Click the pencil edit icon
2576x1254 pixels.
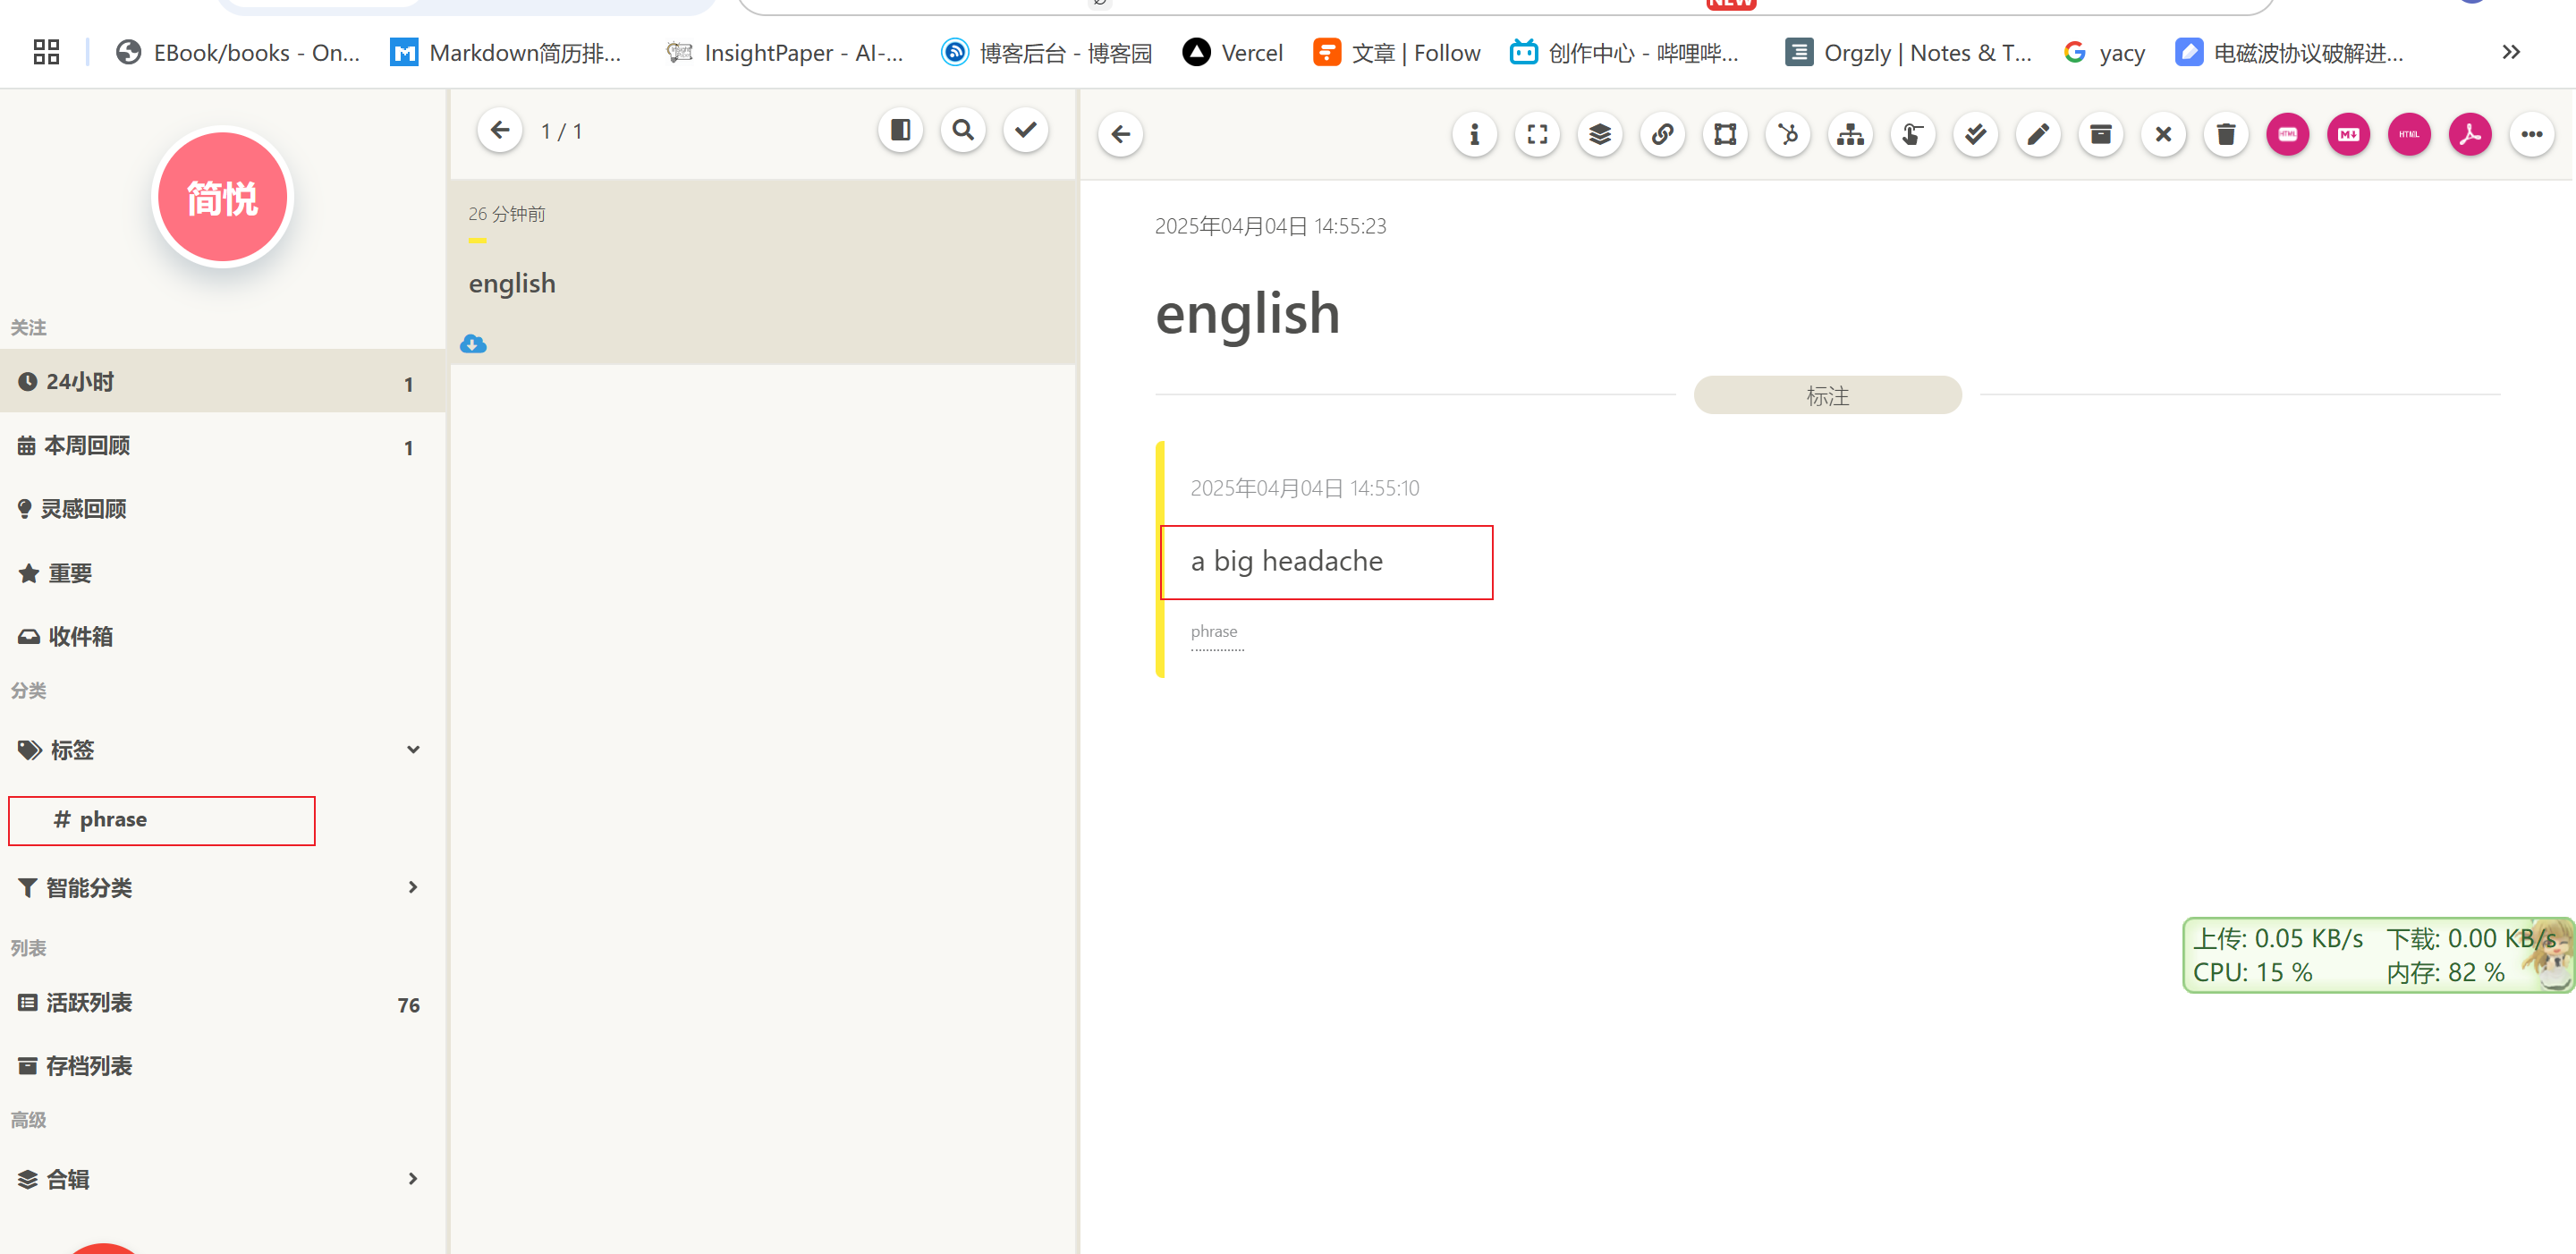click(x=2038, y=134)
